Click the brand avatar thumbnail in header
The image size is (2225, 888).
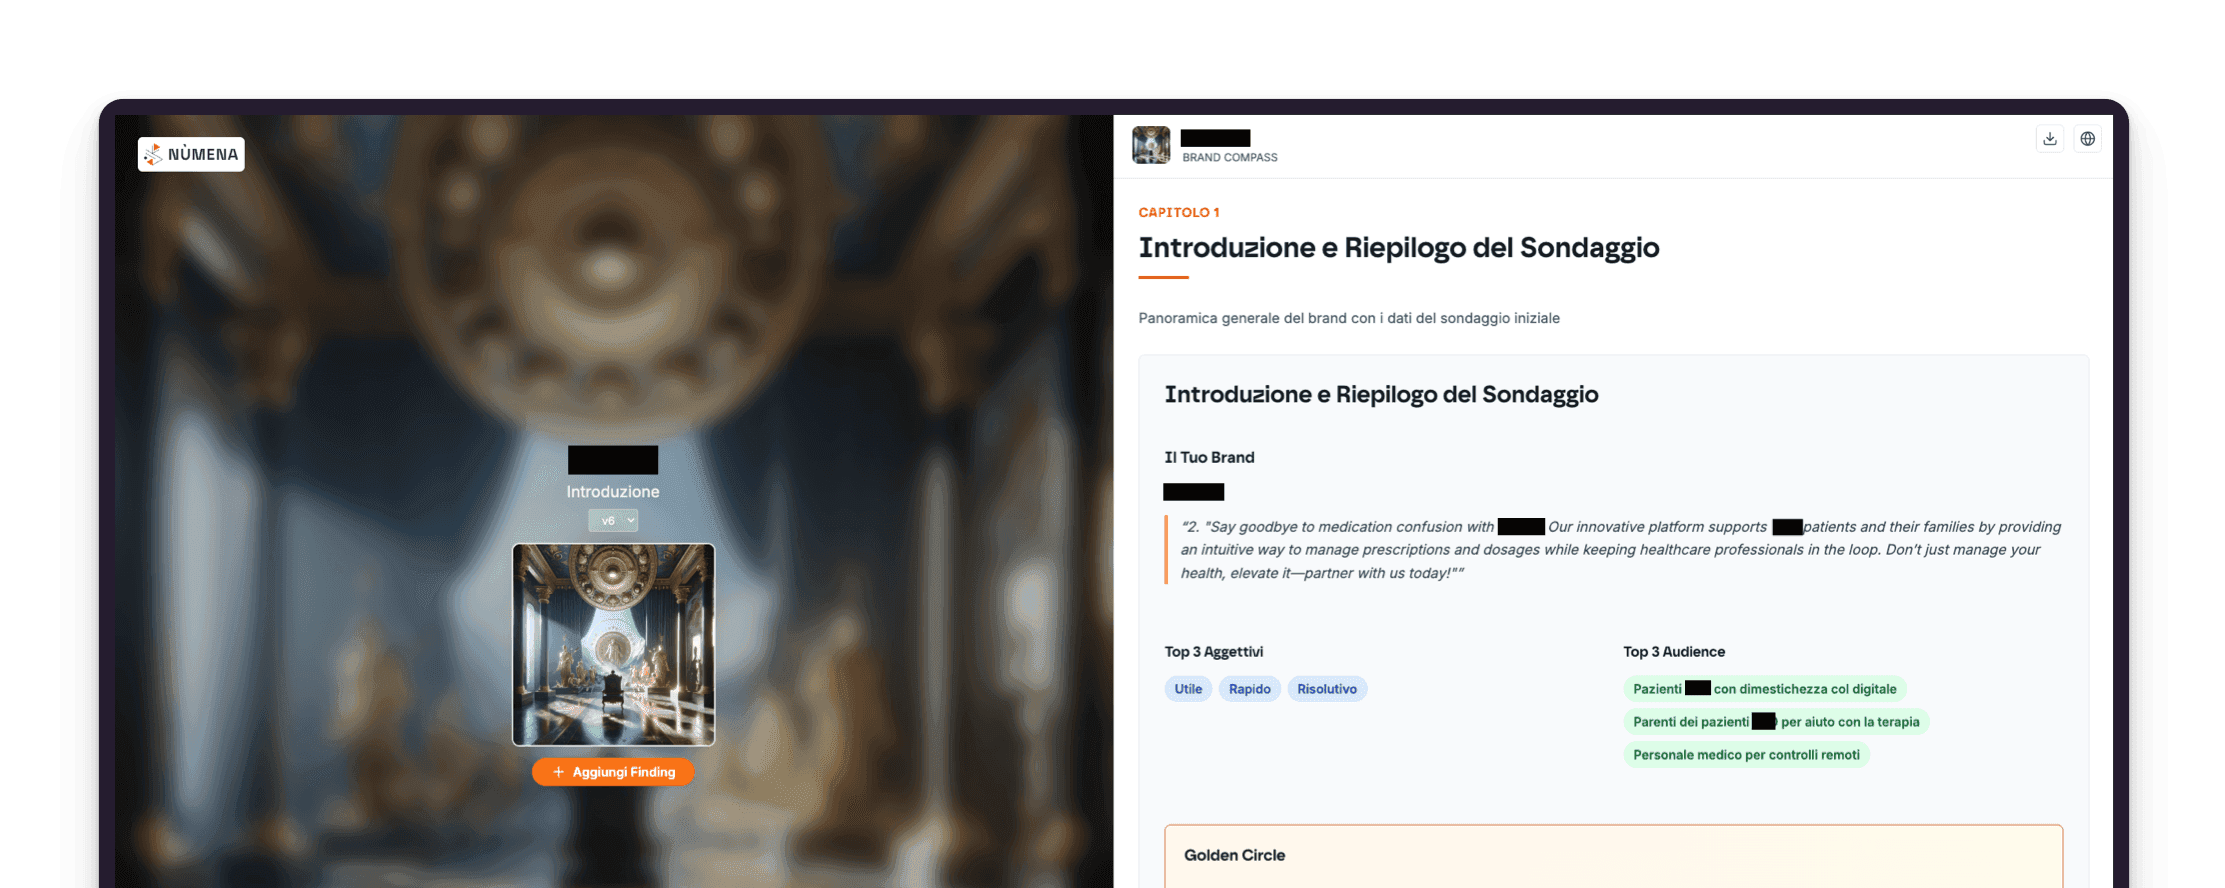(x=1151, y=145)
